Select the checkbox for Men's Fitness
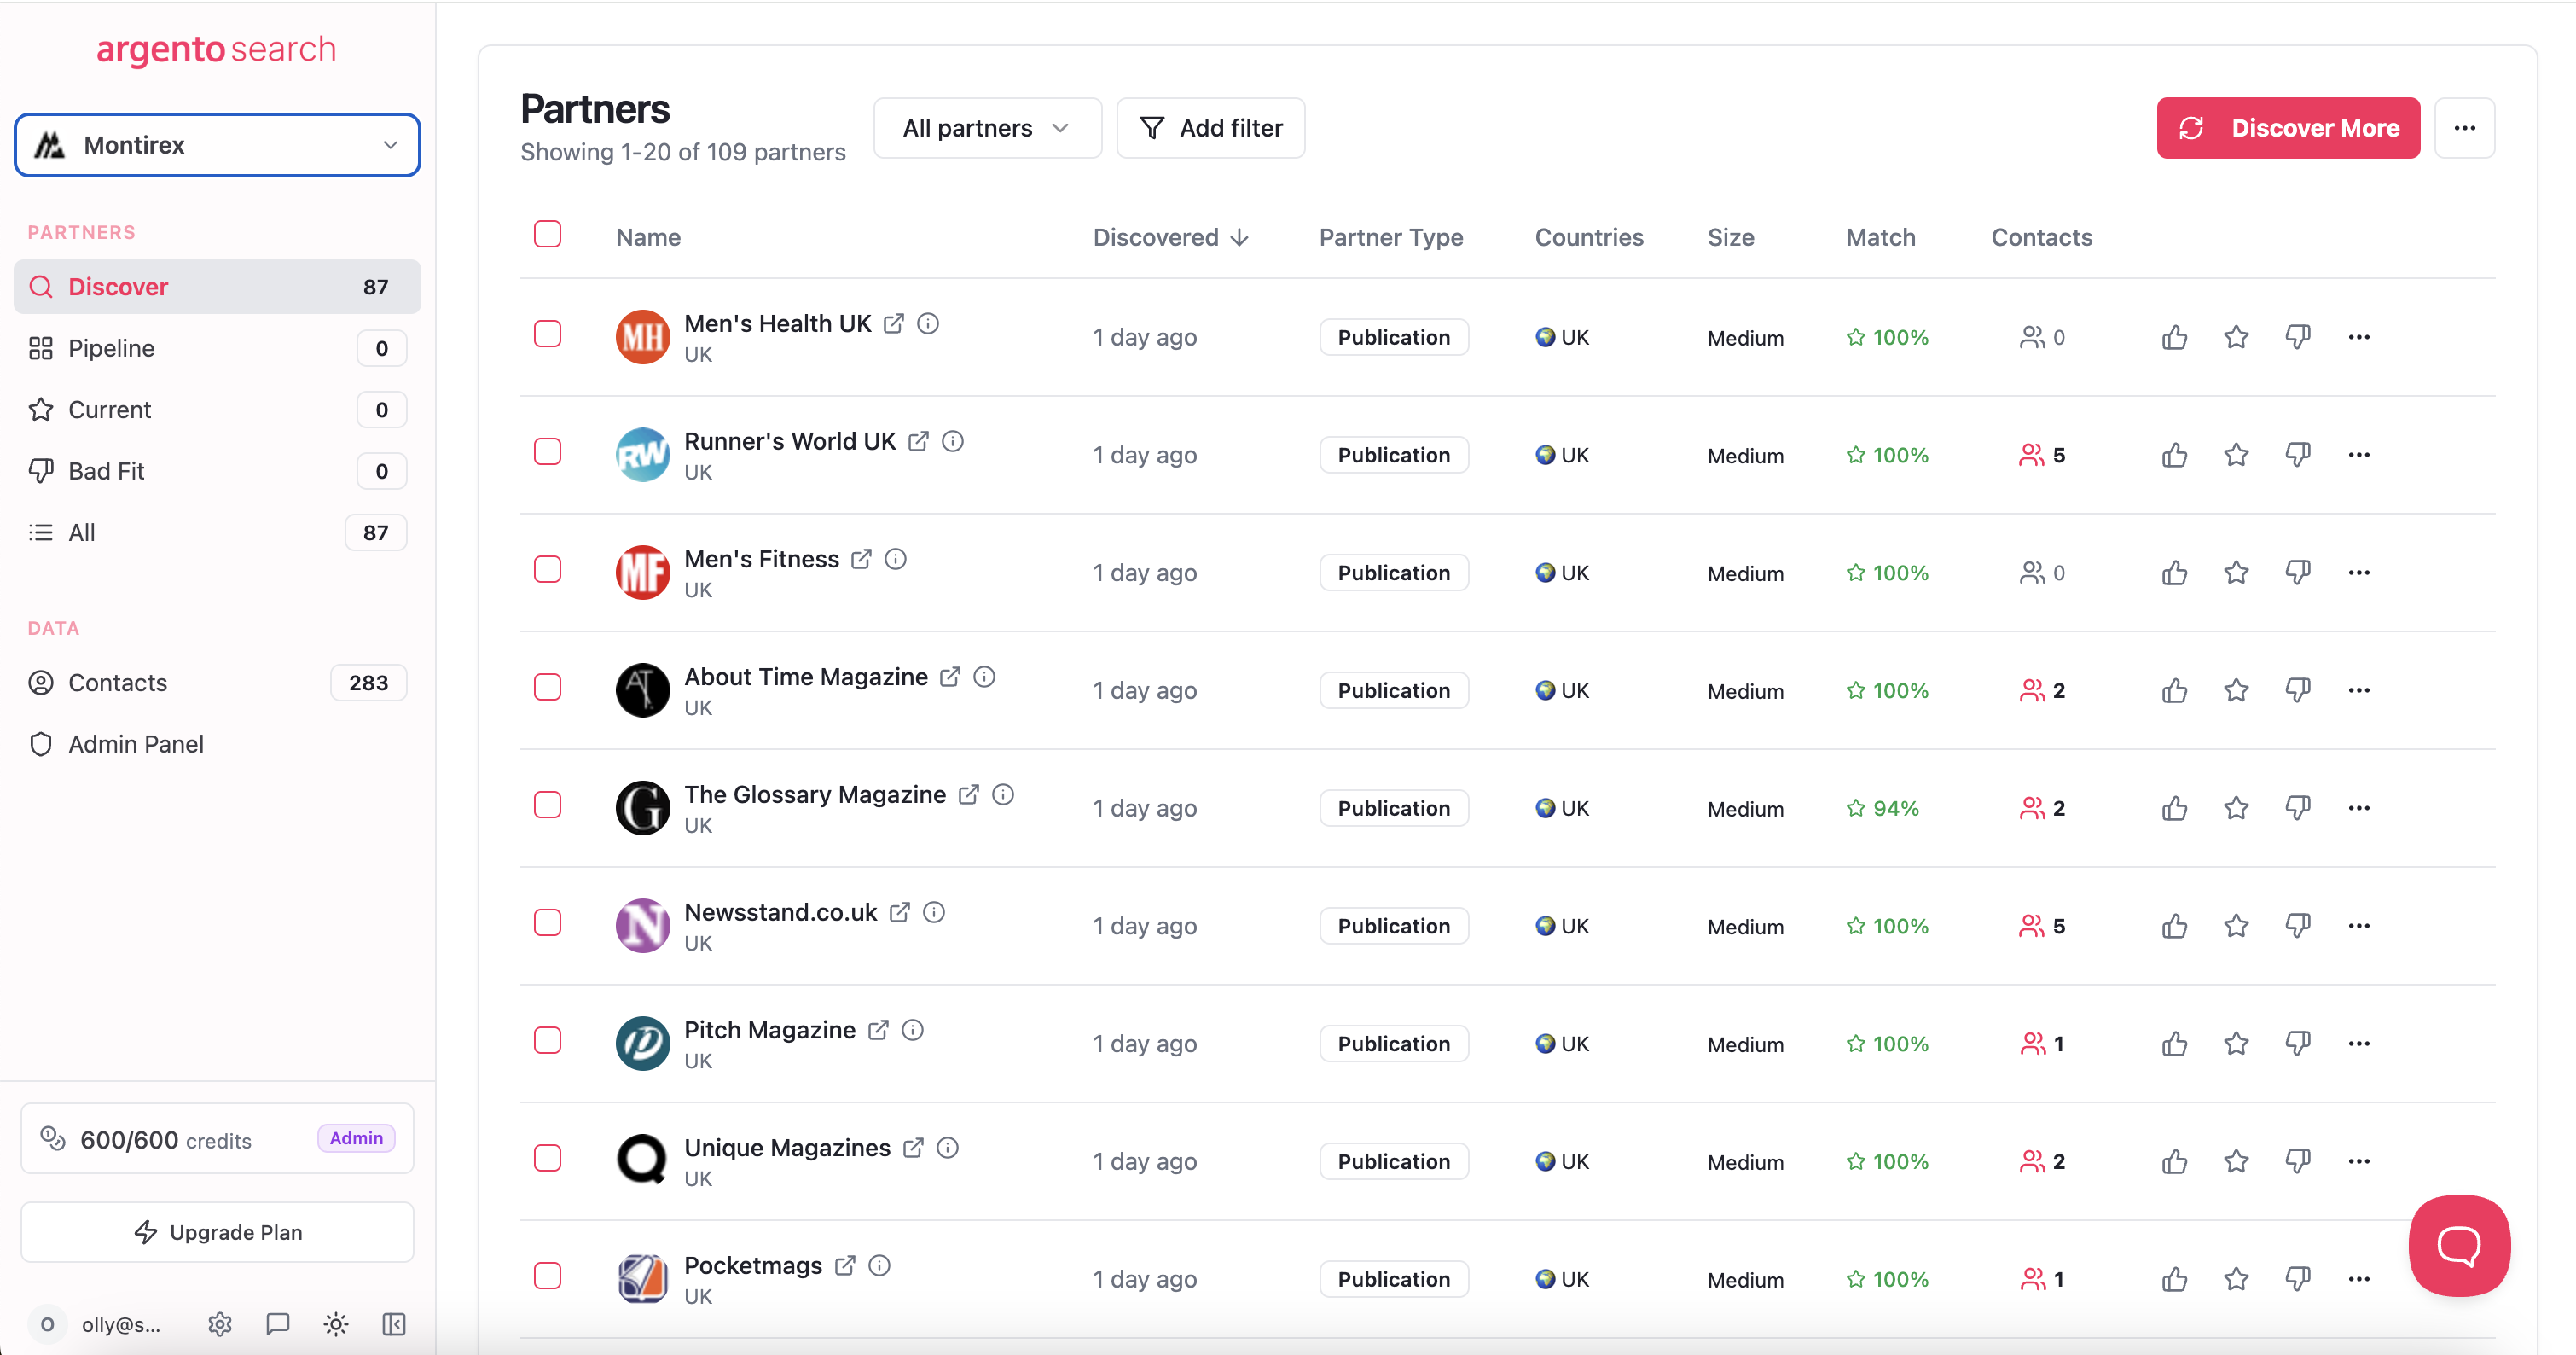 click(x=547, y=569)
